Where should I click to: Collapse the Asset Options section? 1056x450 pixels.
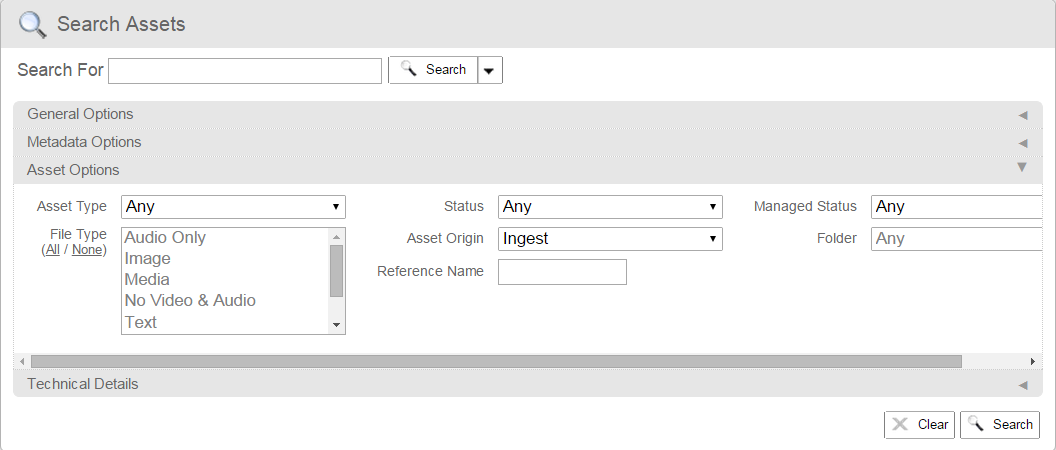(73, 170)
